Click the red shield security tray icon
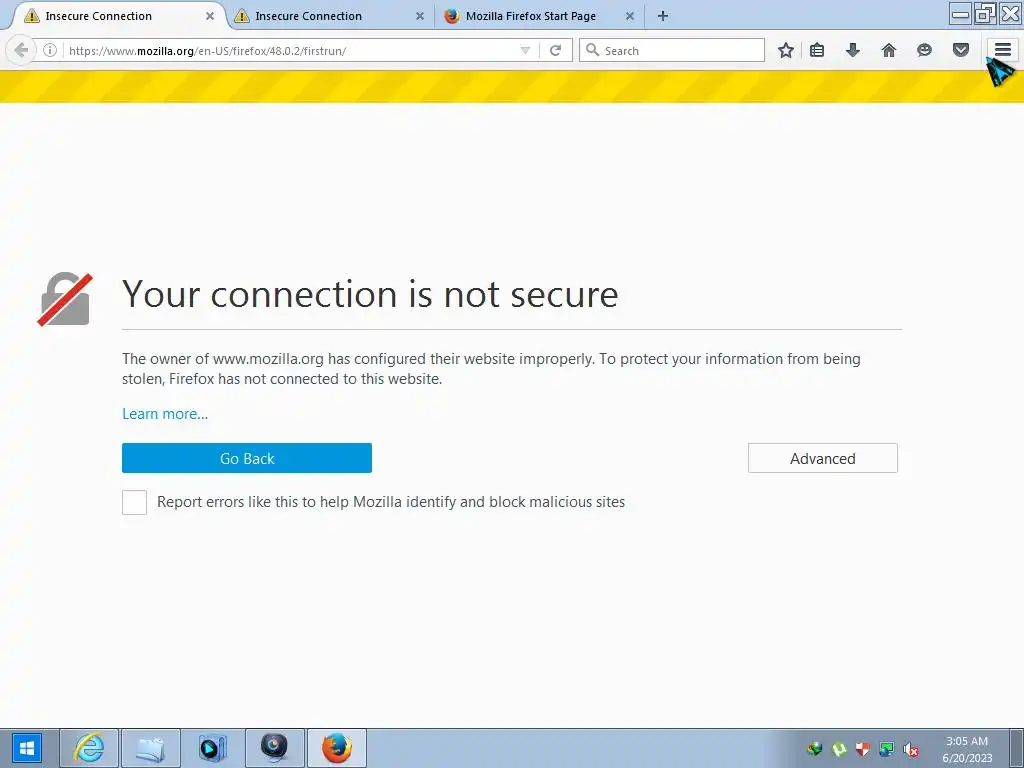1024x768 pixels. [x=863, y=750]
